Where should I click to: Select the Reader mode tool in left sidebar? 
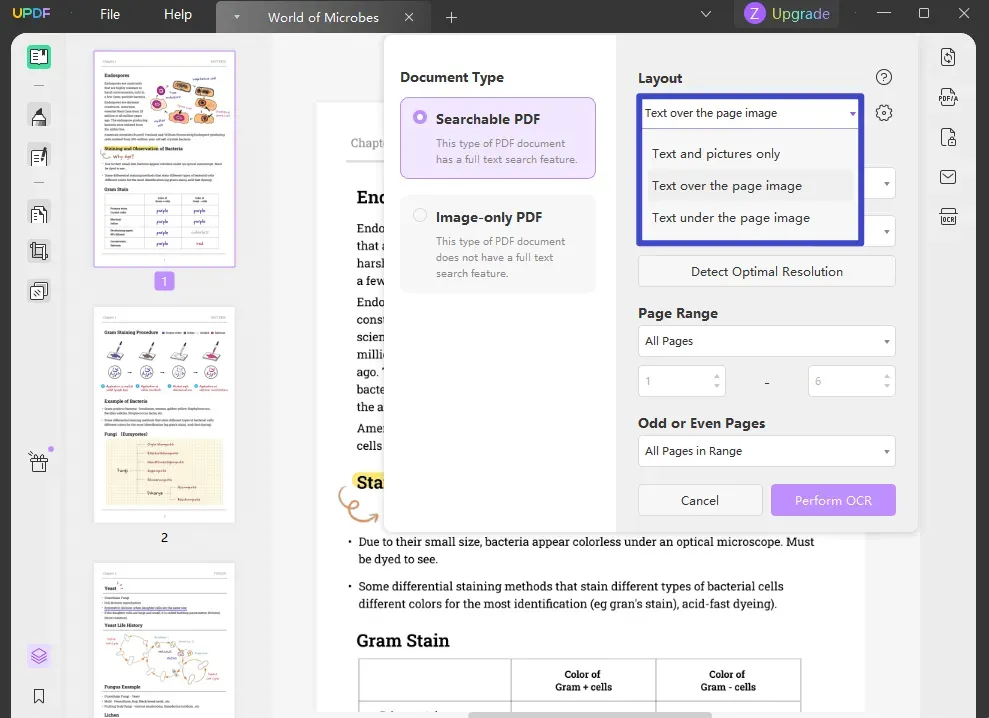coord(38,57)
